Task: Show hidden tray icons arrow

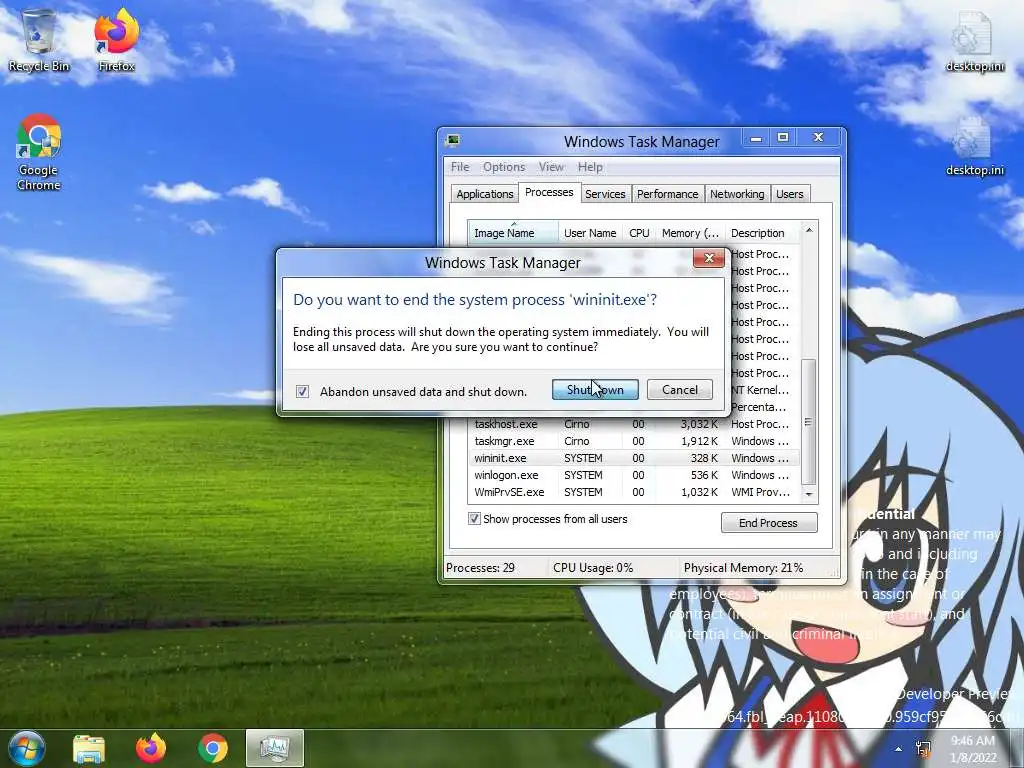Action: pyautogui.click(x=899, y=749)
